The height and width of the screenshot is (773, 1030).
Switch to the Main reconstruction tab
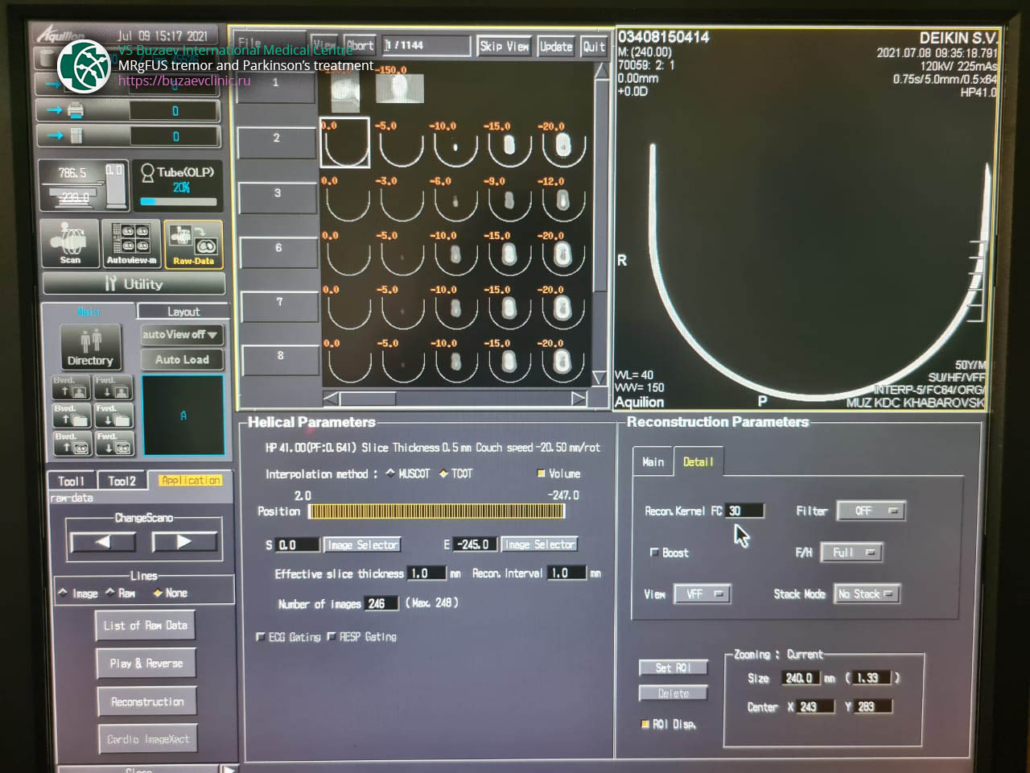pos(653,462)
